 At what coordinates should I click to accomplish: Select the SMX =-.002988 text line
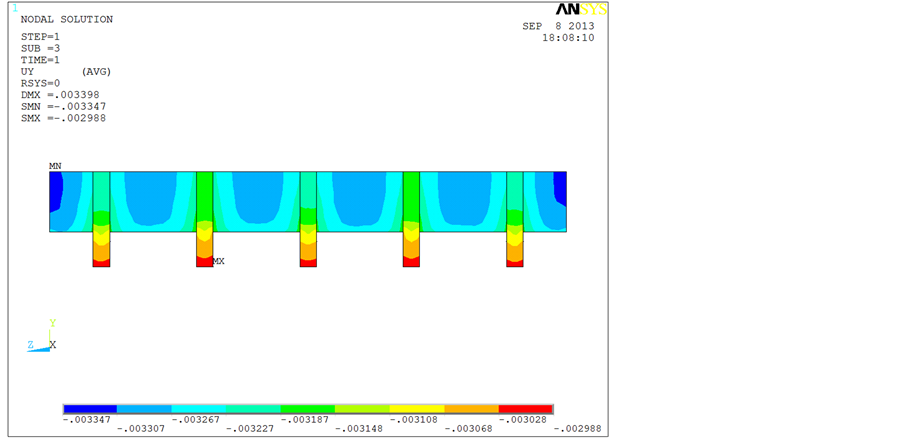click(63, 118)
